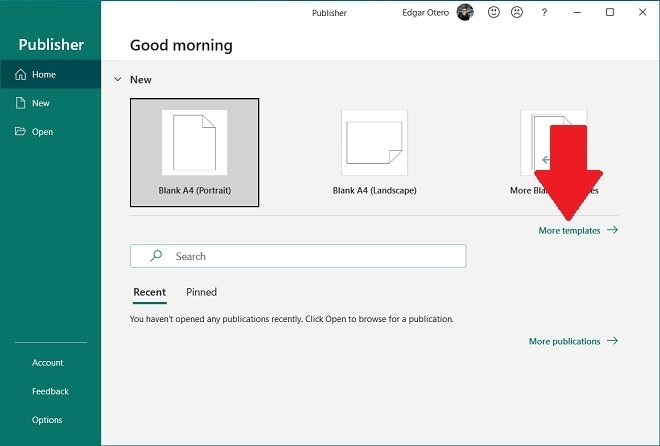Choose Blank A4 (Landscape) template
Image resolution: width=660 pixels, height=446 pixels.
374,152
